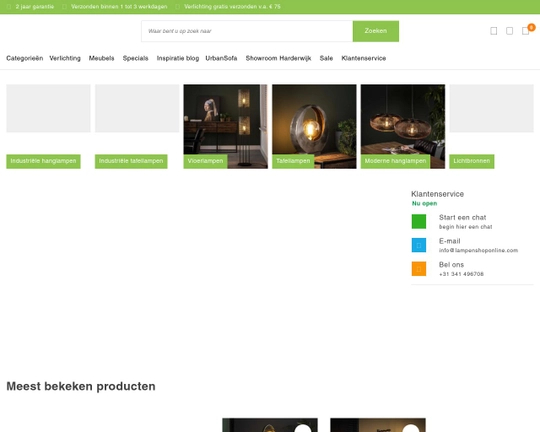This screenshot has width=540, height=432.
Task: Open the Moderne hanglampen category image
Action: [403, 126]
